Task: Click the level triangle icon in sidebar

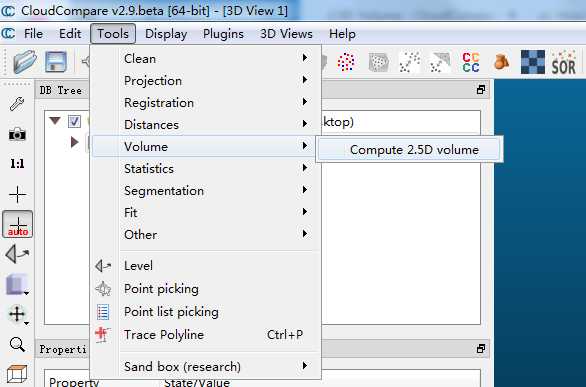Action: coord(17,254)
